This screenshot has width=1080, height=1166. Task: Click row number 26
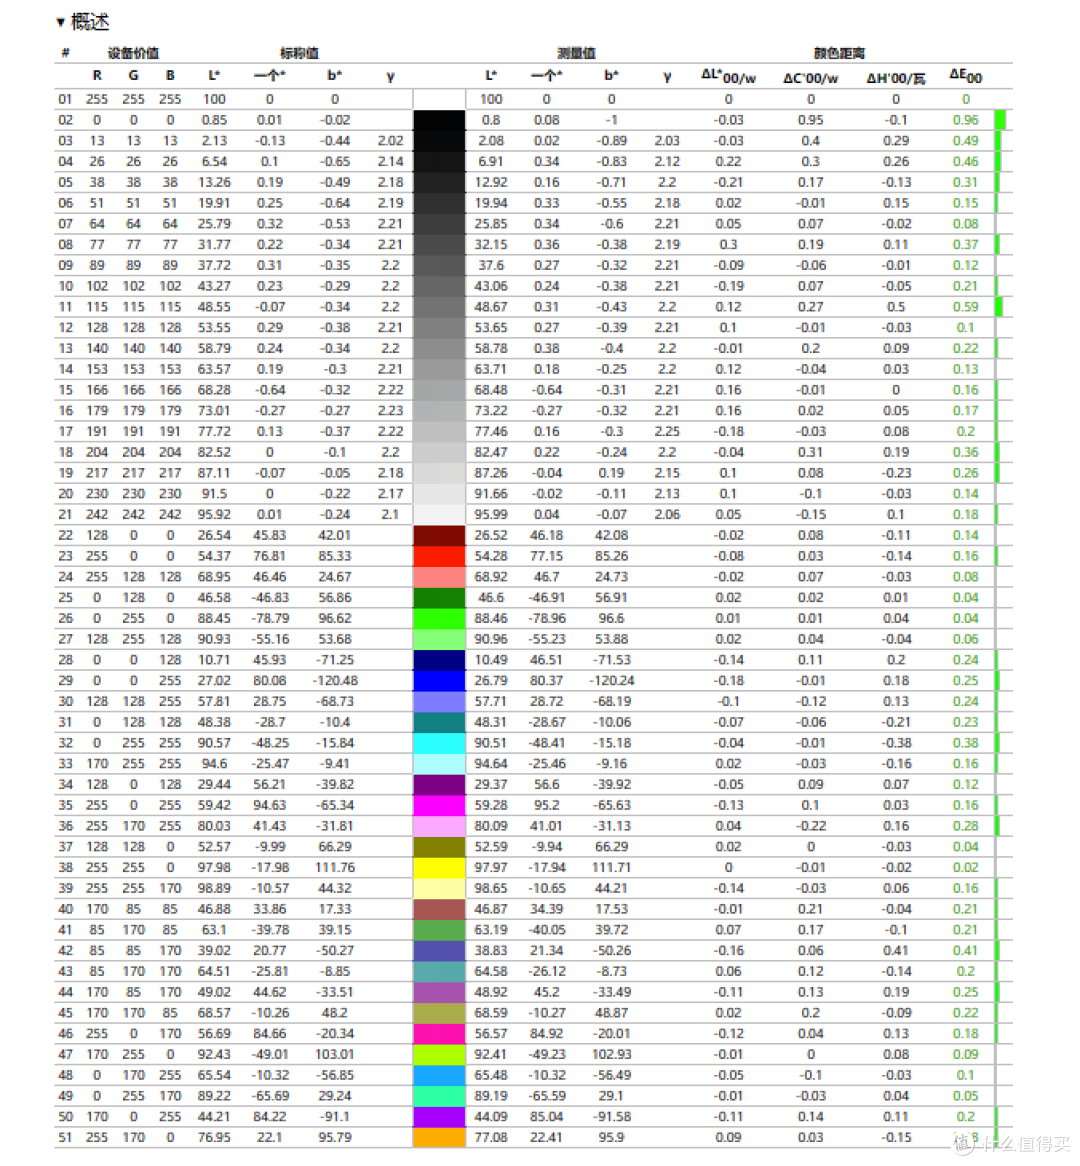(x=65, y=619)
